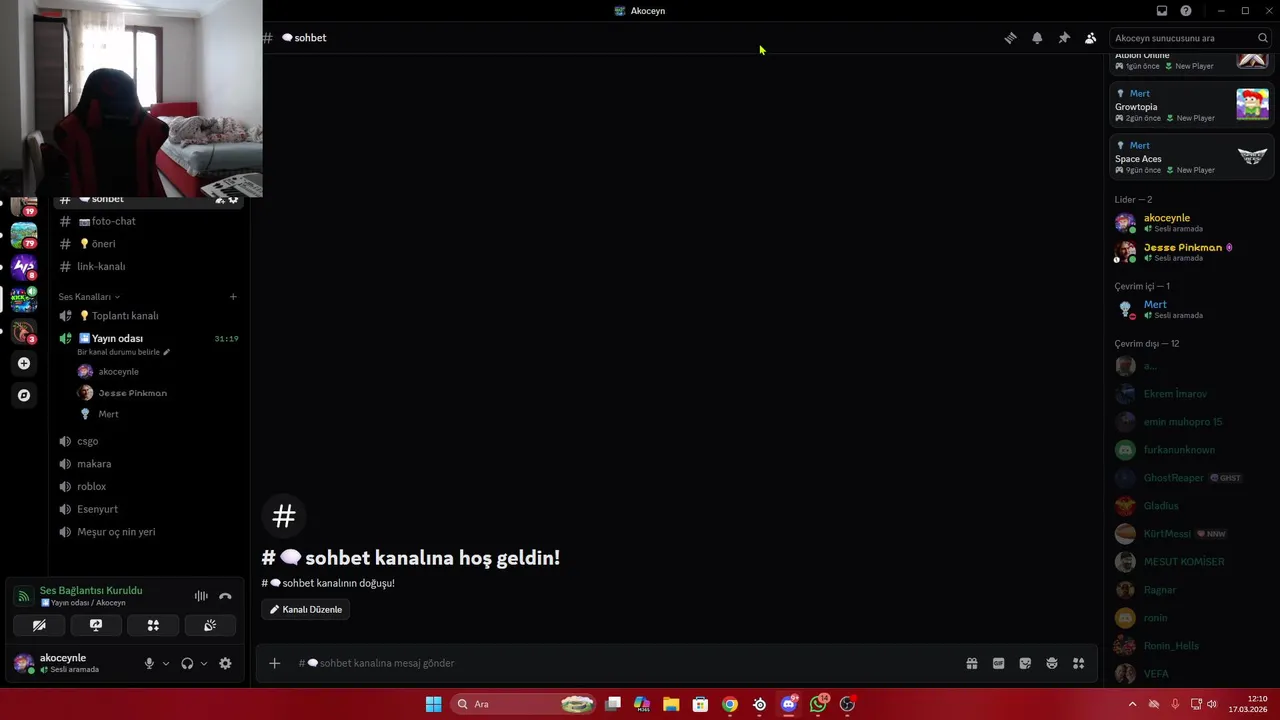Image resolution: width=1280 pixels, height=720 pixels.
Task: Open Mert's Growtopia activity card
Action: [1192, 105]
